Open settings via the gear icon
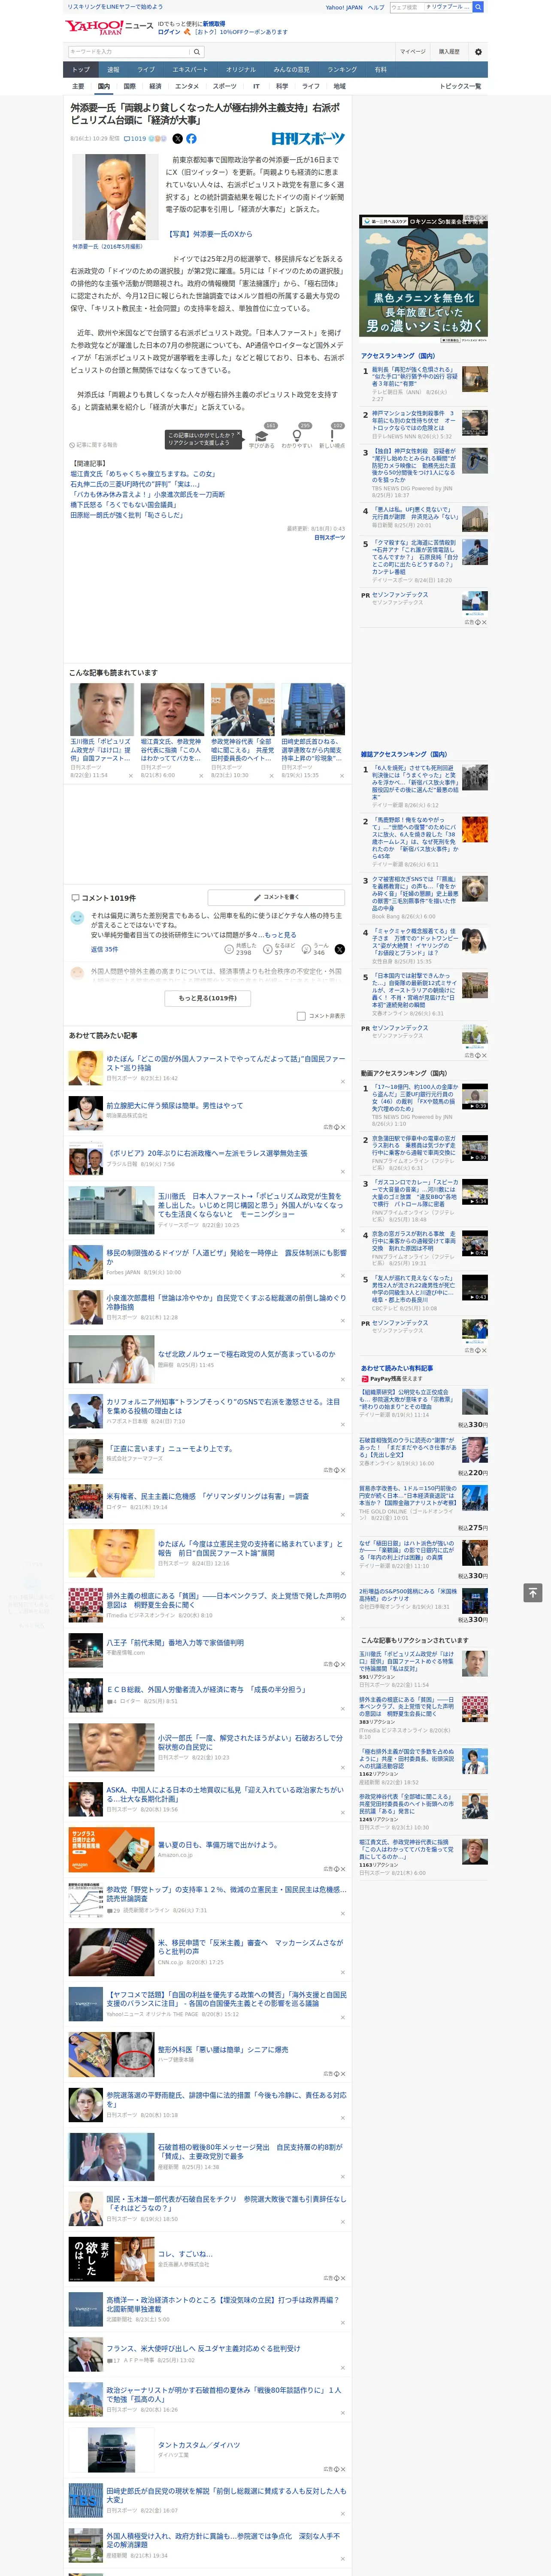The width and height of the screenshot is (551, 2576). tap(478, 52)
